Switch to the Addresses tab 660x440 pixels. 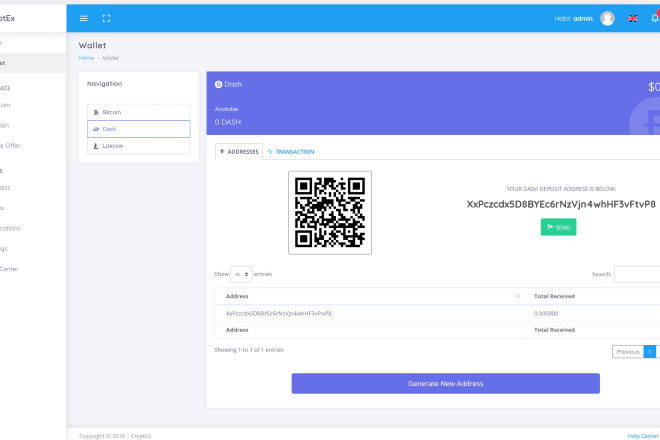point(239,152)
